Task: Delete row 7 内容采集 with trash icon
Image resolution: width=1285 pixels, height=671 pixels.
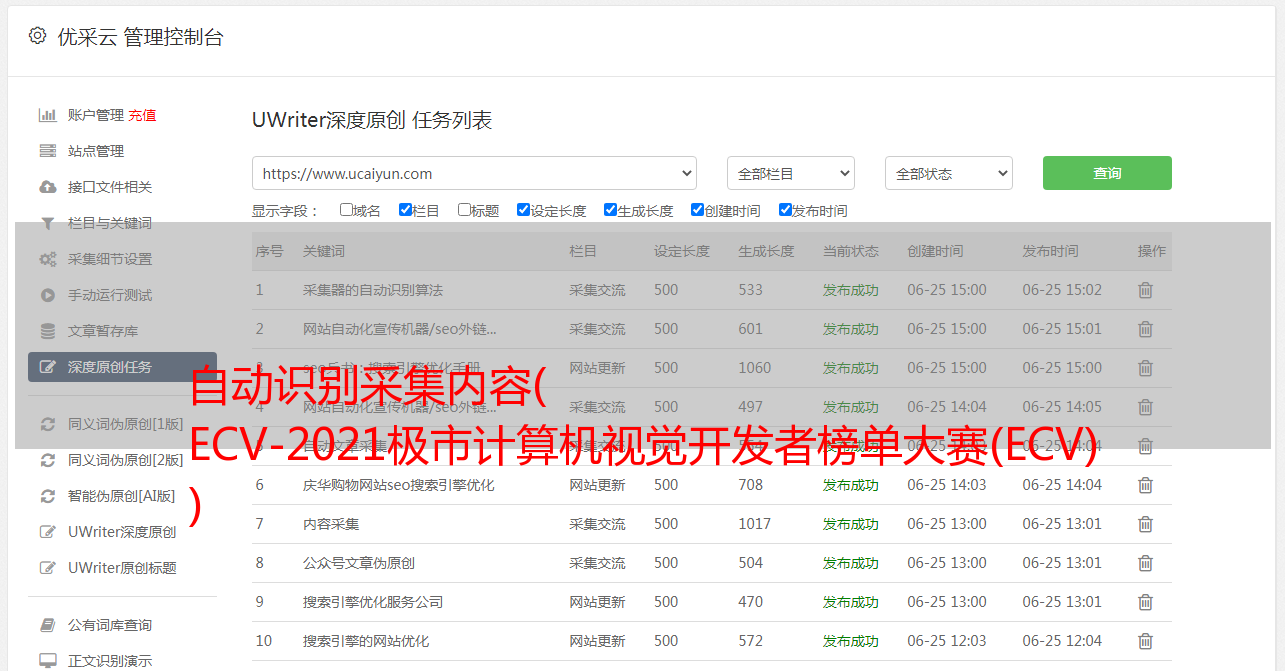Action: [x=1145, y=524]
